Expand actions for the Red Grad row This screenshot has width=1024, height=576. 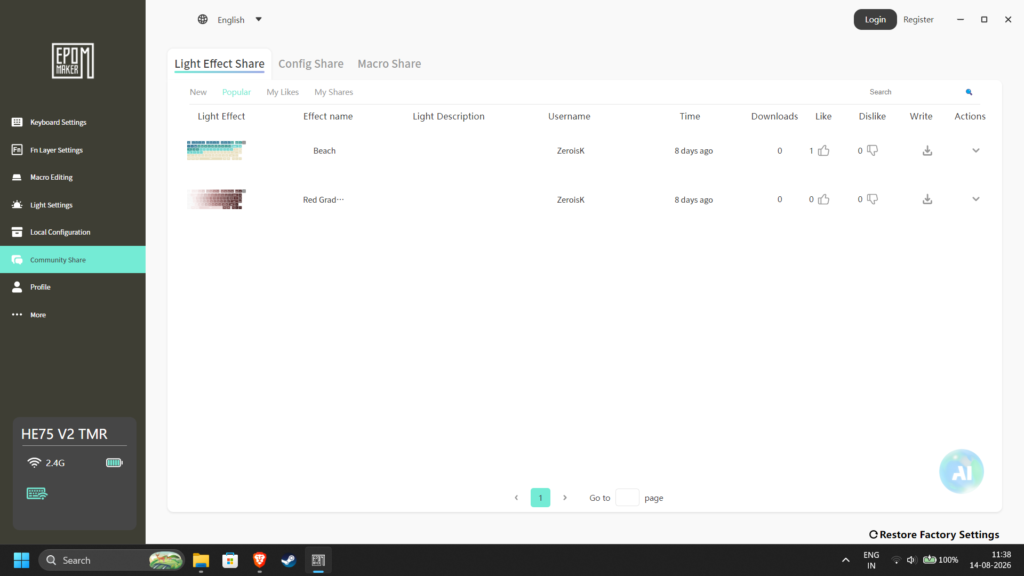tap(976, 199)
